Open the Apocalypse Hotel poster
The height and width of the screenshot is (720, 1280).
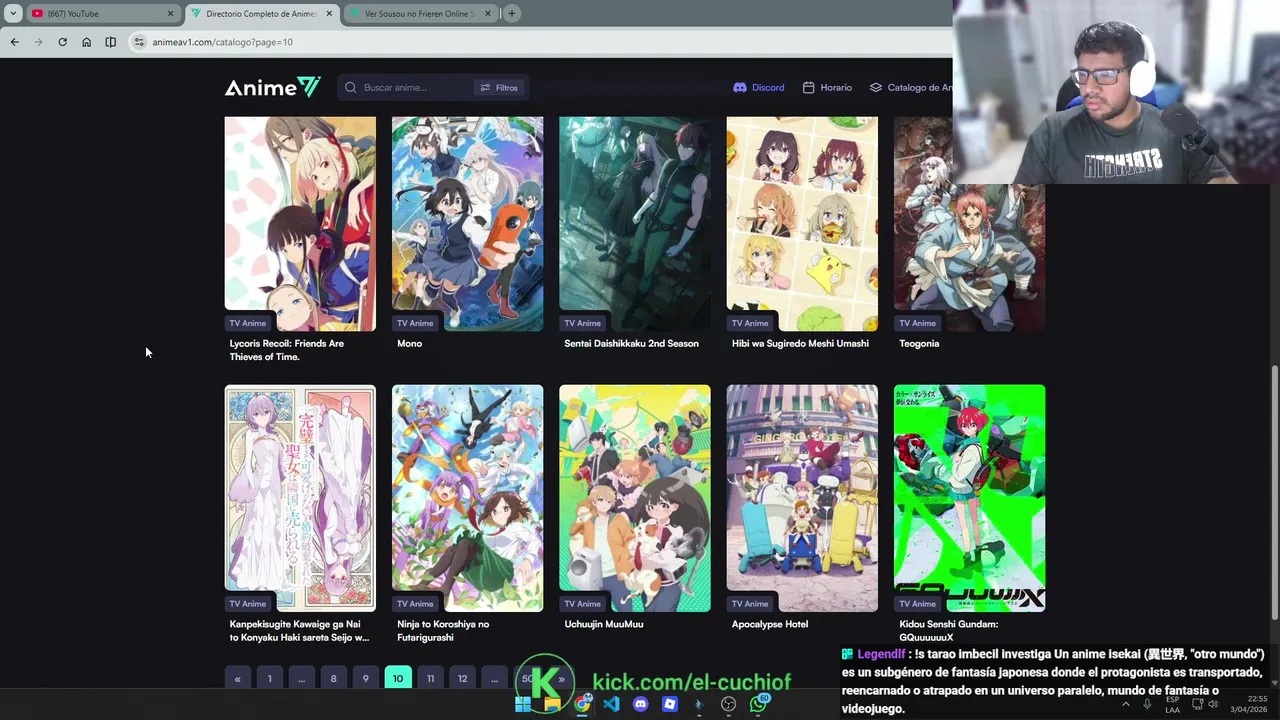tap(802, 498)
